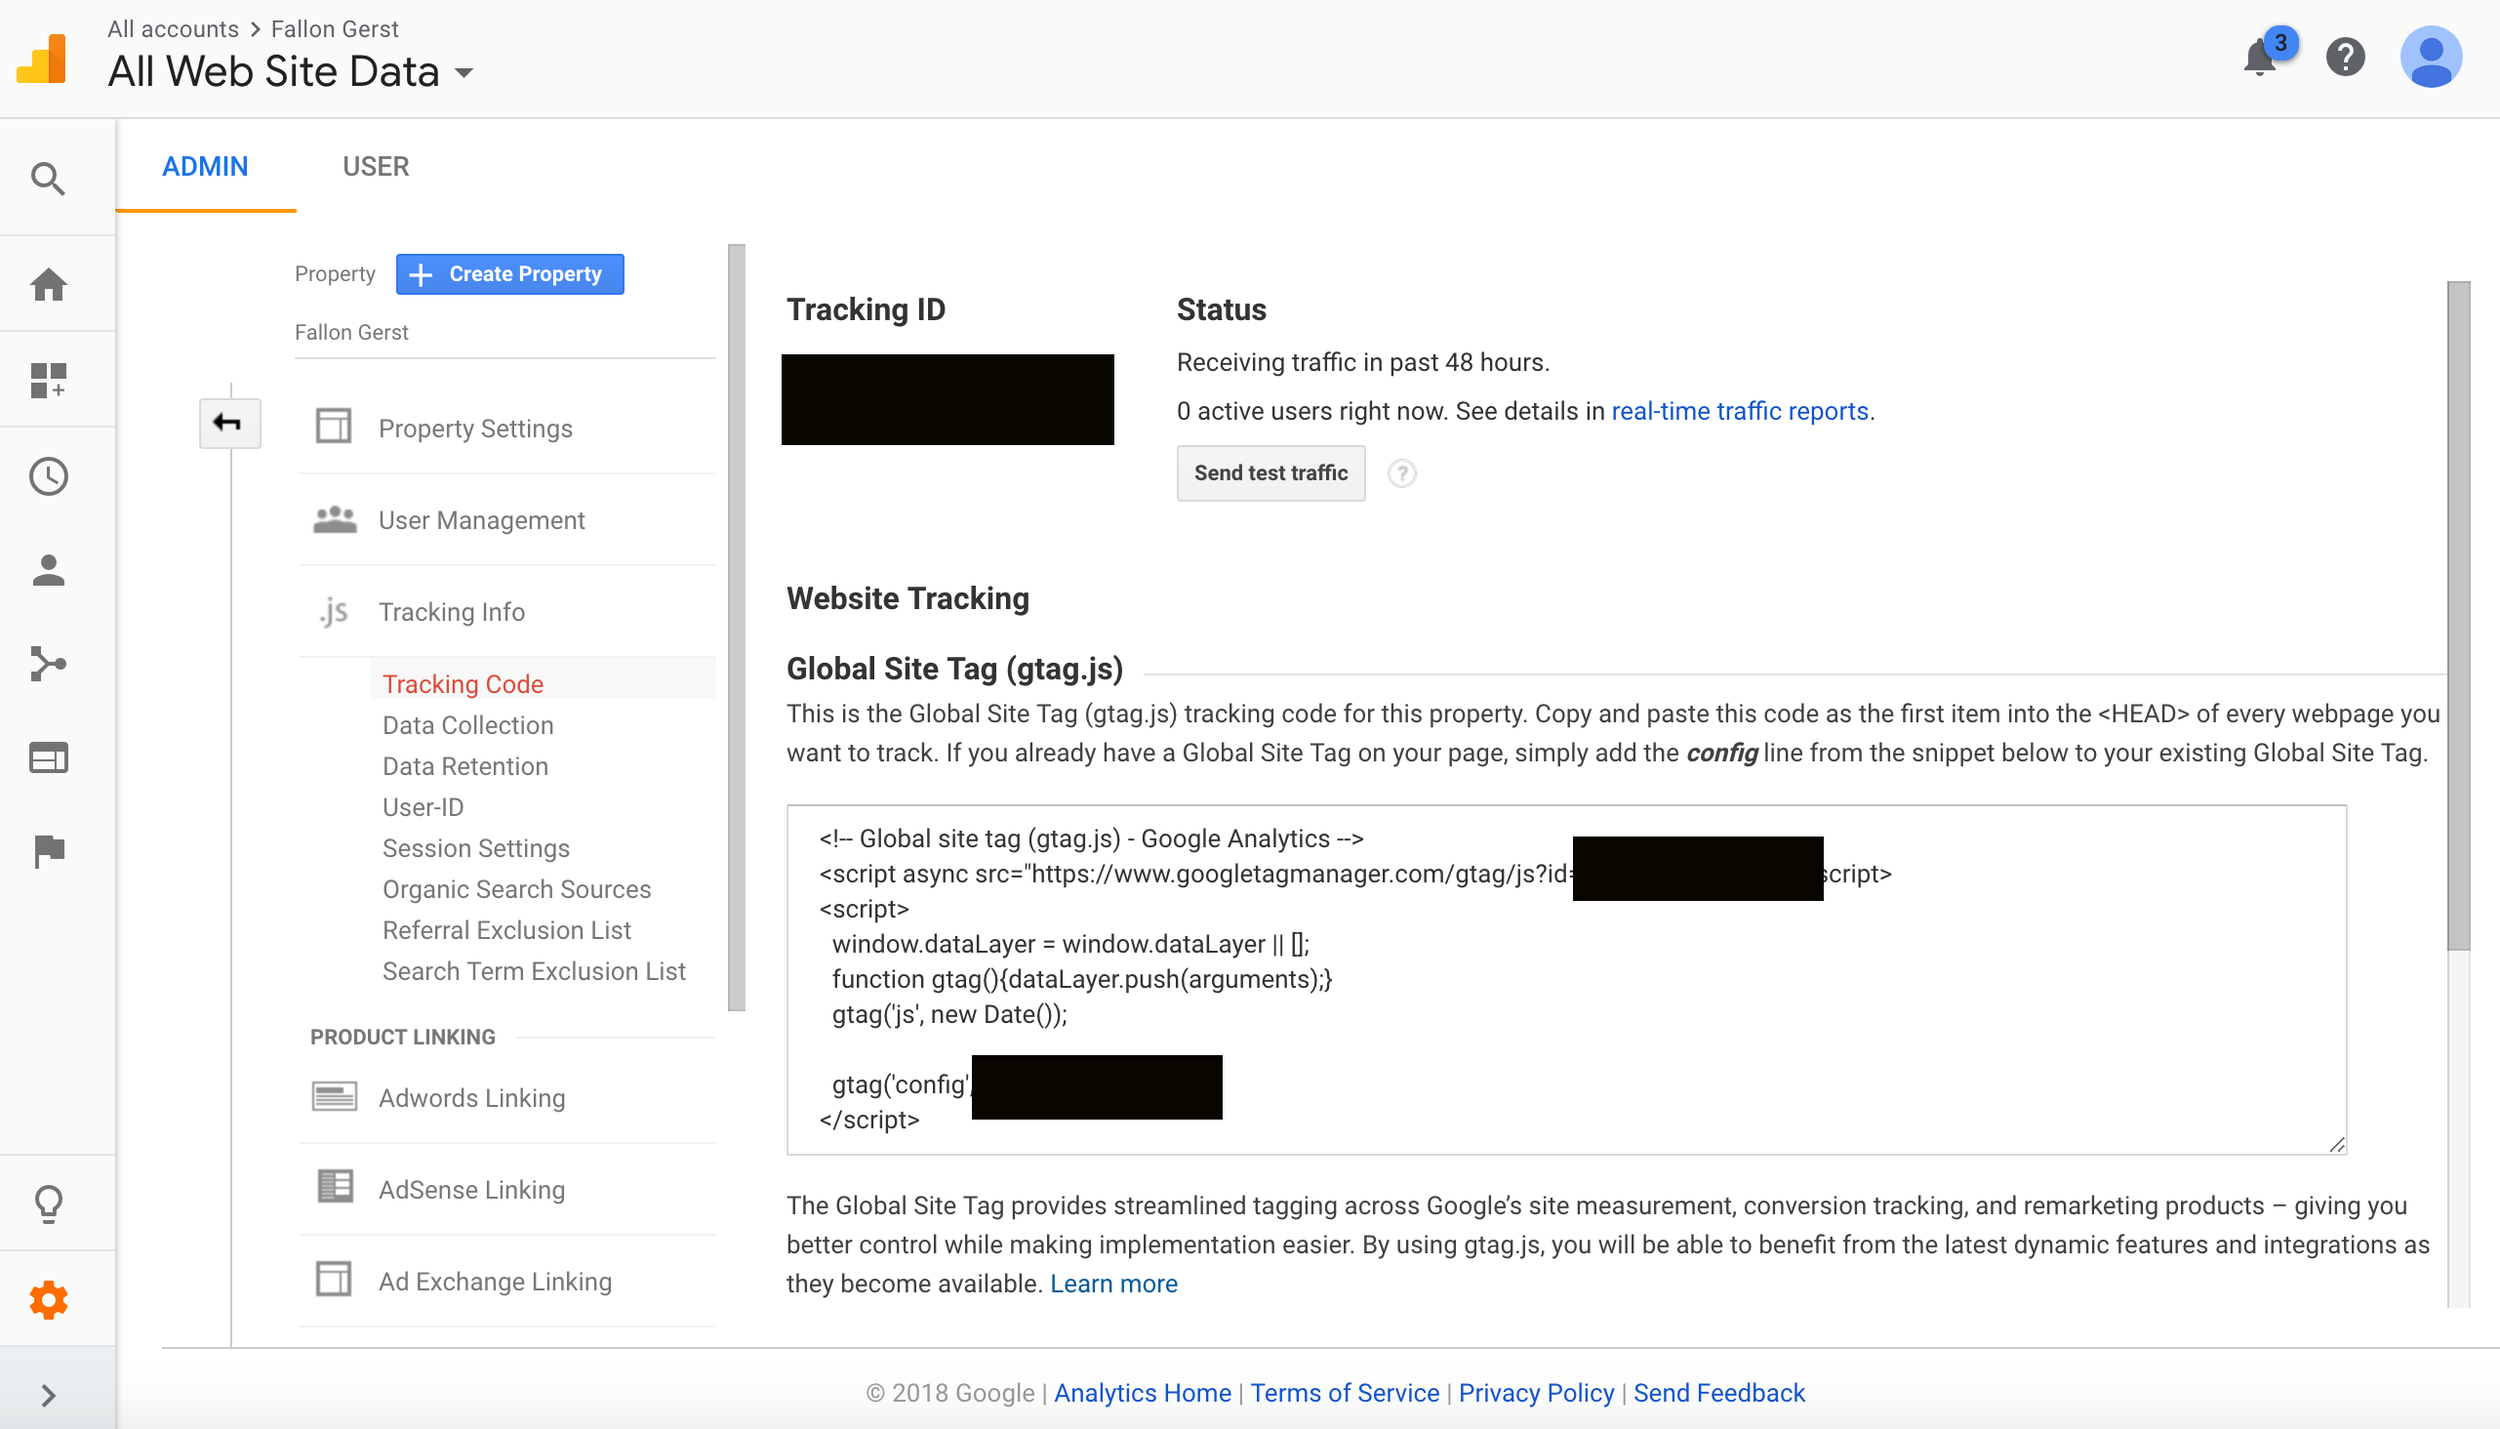Open Terms of Service link
Viewport: 2500px width, 1429px height.
tap(1344, 1393)
